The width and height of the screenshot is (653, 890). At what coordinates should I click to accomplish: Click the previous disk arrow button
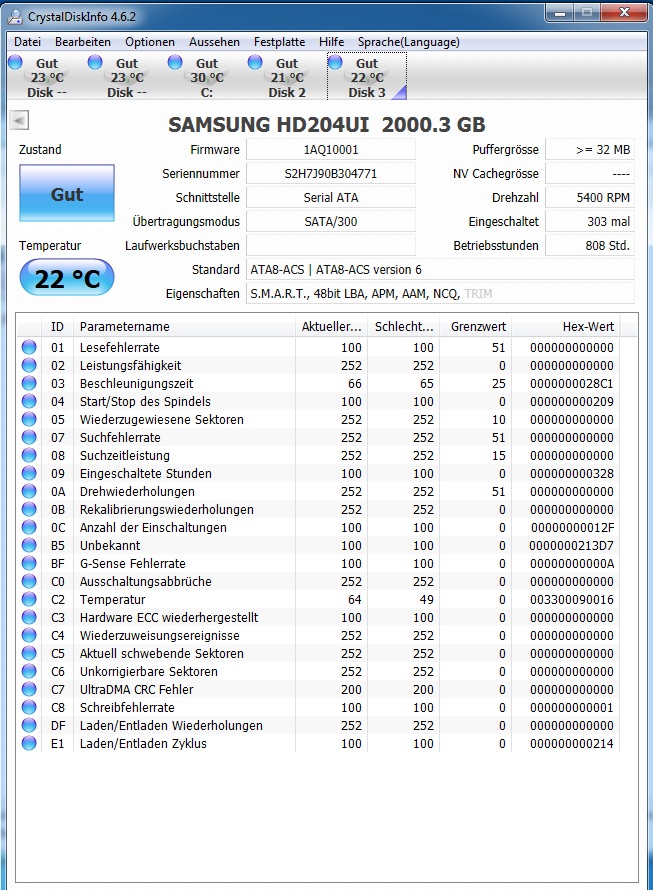tap(19, 120)
